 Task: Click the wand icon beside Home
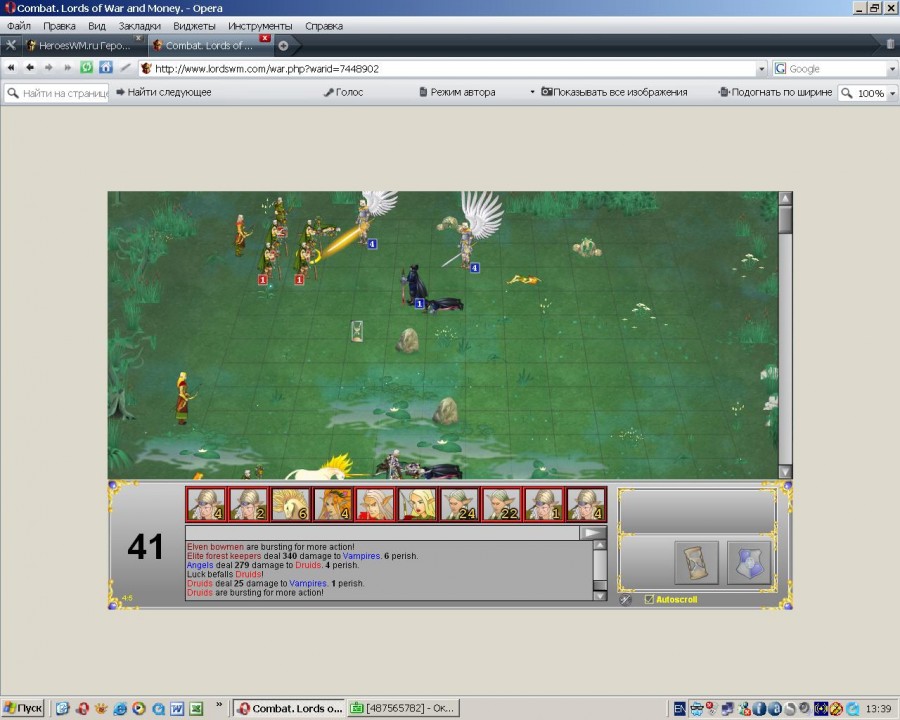tap(125, 68)
